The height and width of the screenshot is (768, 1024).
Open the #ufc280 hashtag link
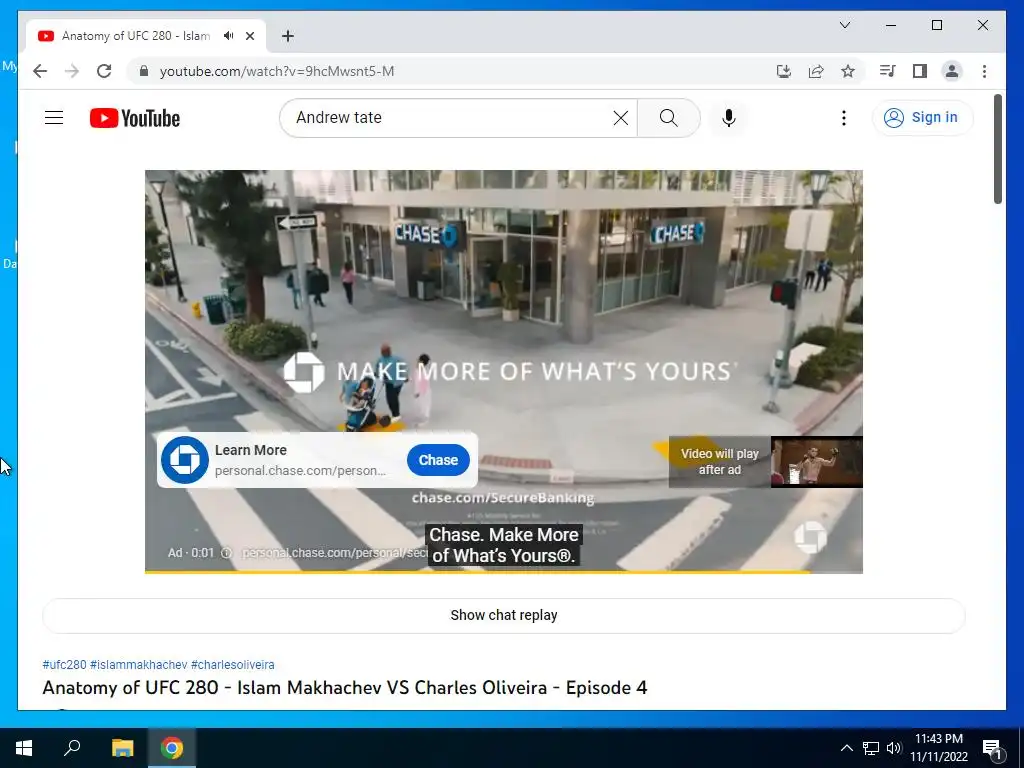click(x=64, y=665)
